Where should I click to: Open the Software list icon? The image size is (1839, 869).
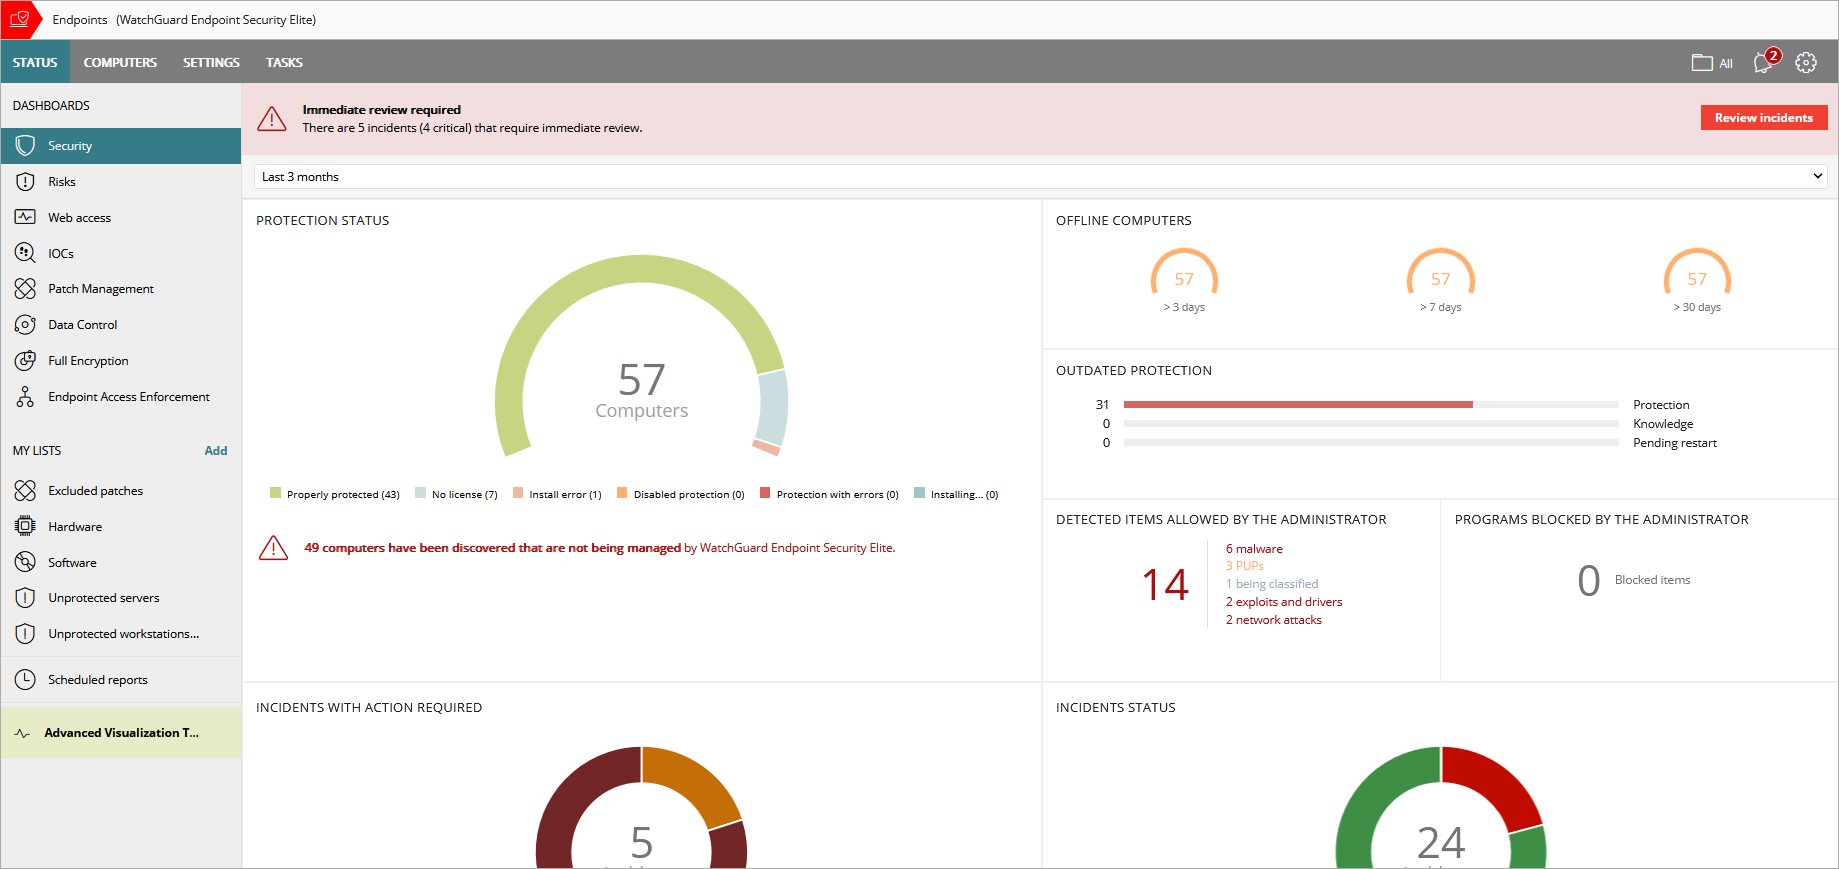click(x=26, y=563)
